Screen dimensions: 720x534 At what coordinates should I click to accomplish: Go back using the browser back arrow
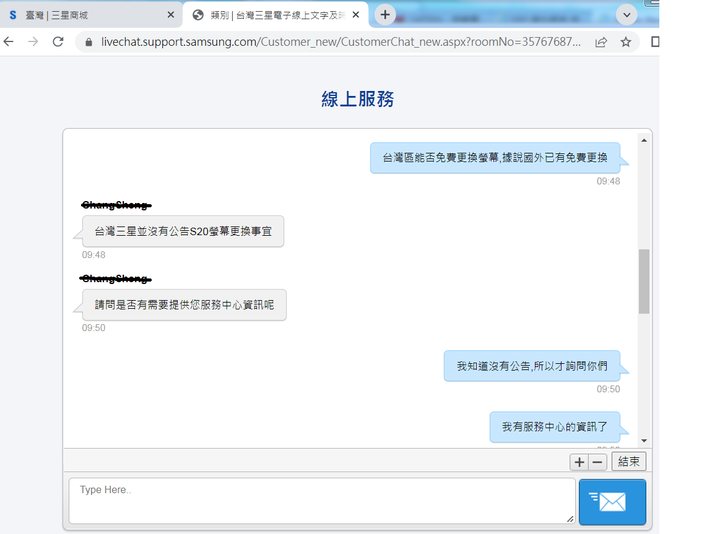[8, 42]
